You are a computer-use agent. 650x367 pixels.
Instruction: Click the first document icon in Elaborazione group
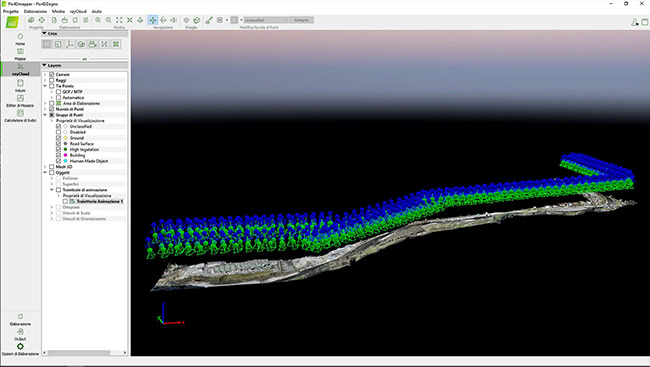(54, 20)
